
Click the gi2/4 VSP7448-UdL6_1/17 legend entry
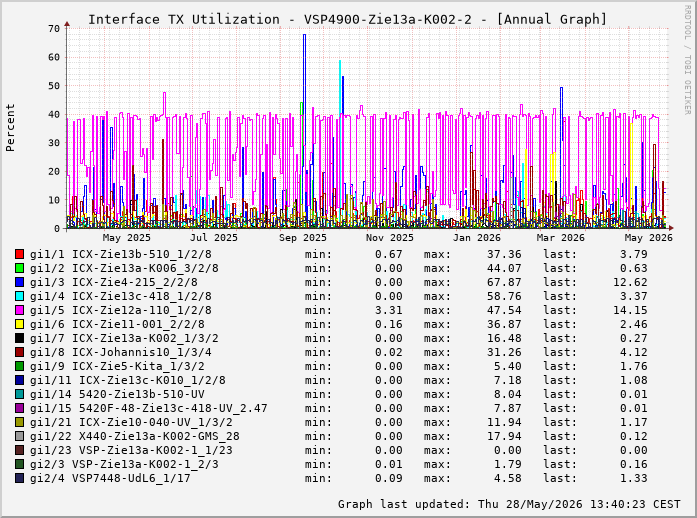pyautogui.click(x=110, y=478)
